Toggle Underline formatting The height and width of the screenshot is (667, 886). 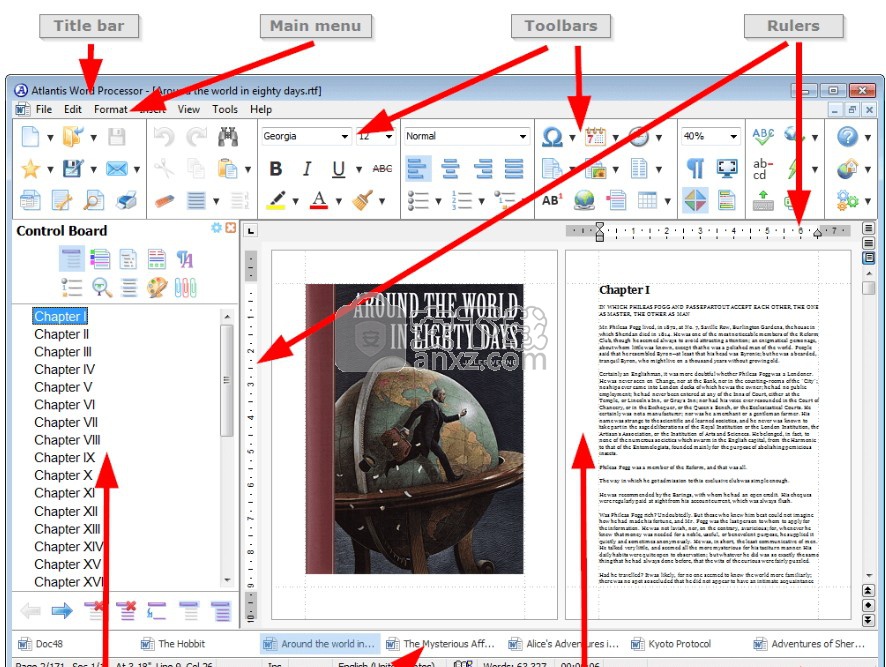(x=338, y=168)
